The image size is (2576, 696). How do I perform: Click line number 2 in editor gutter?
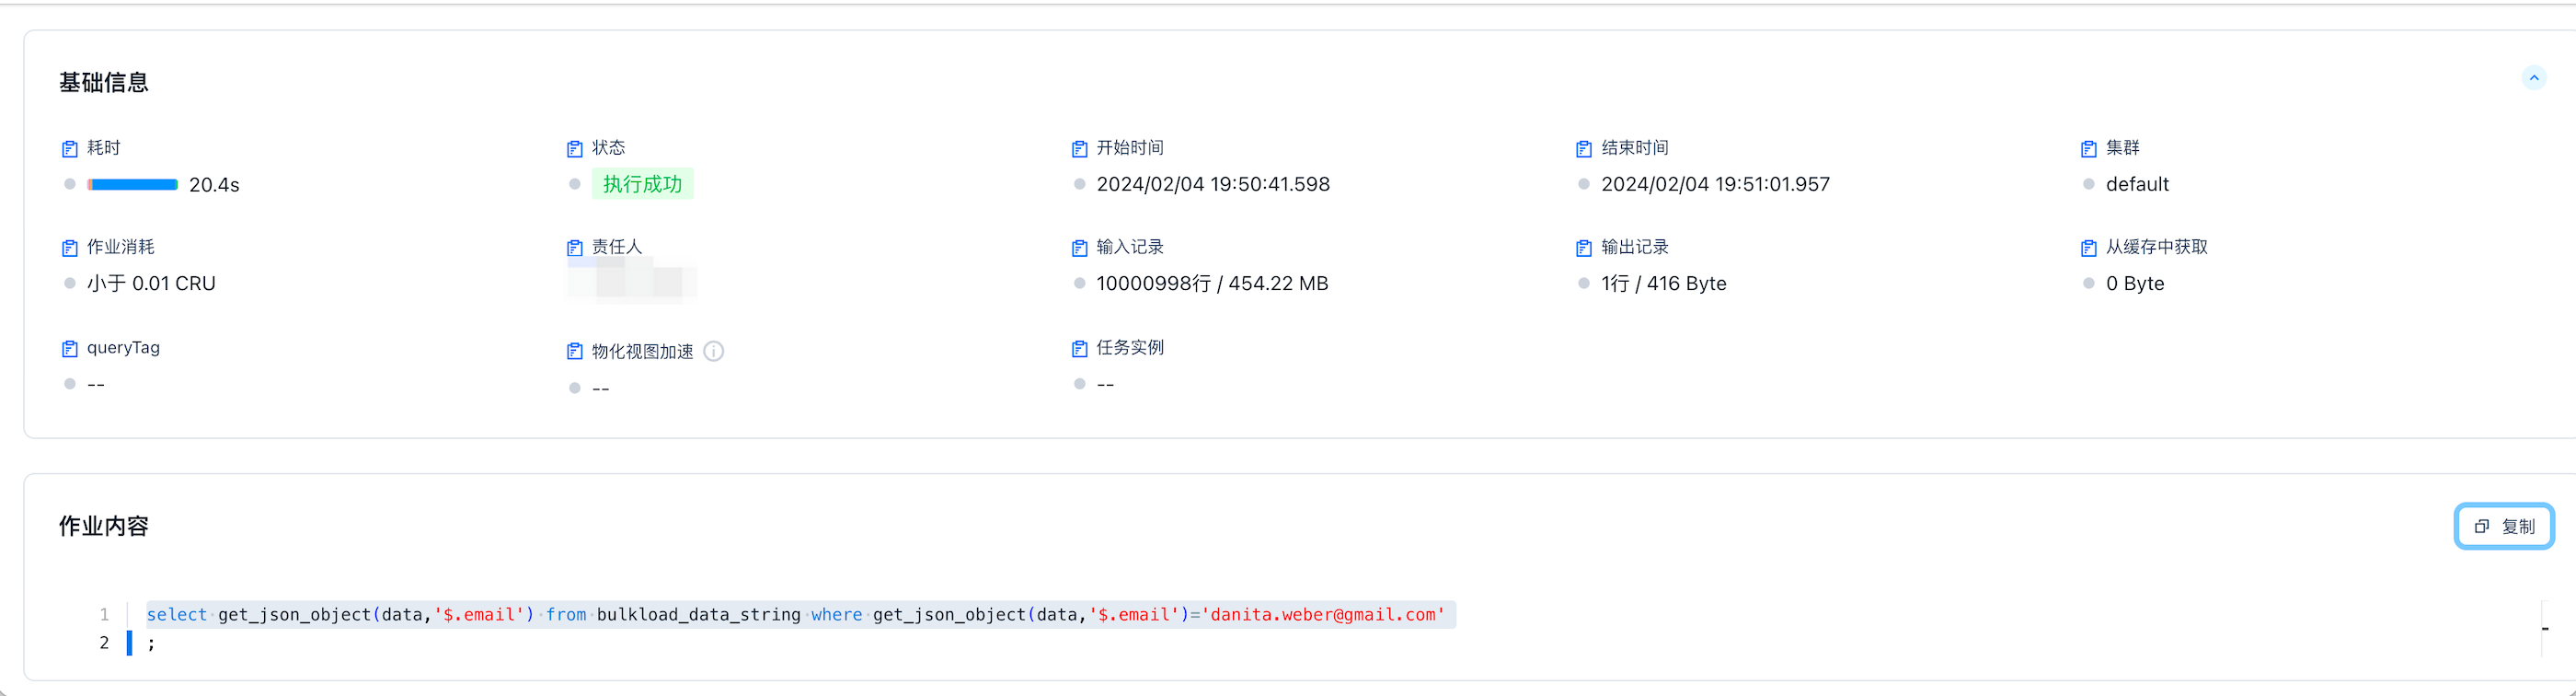click(x=104, y=643)
